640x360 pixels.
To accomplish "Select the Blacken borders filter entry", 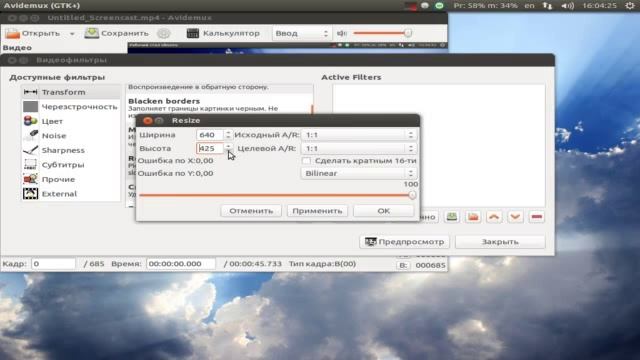I will [219, 104].
